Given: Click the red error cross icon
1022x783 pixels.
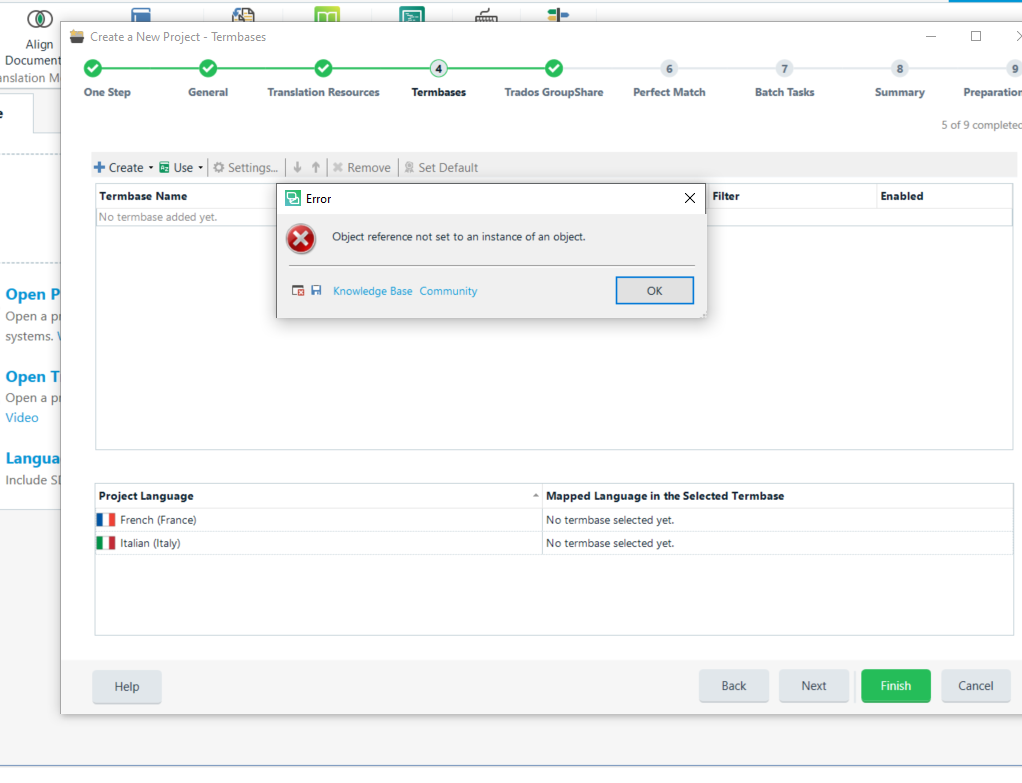Looking at the screenshot, I should click(x=301, y=239).
